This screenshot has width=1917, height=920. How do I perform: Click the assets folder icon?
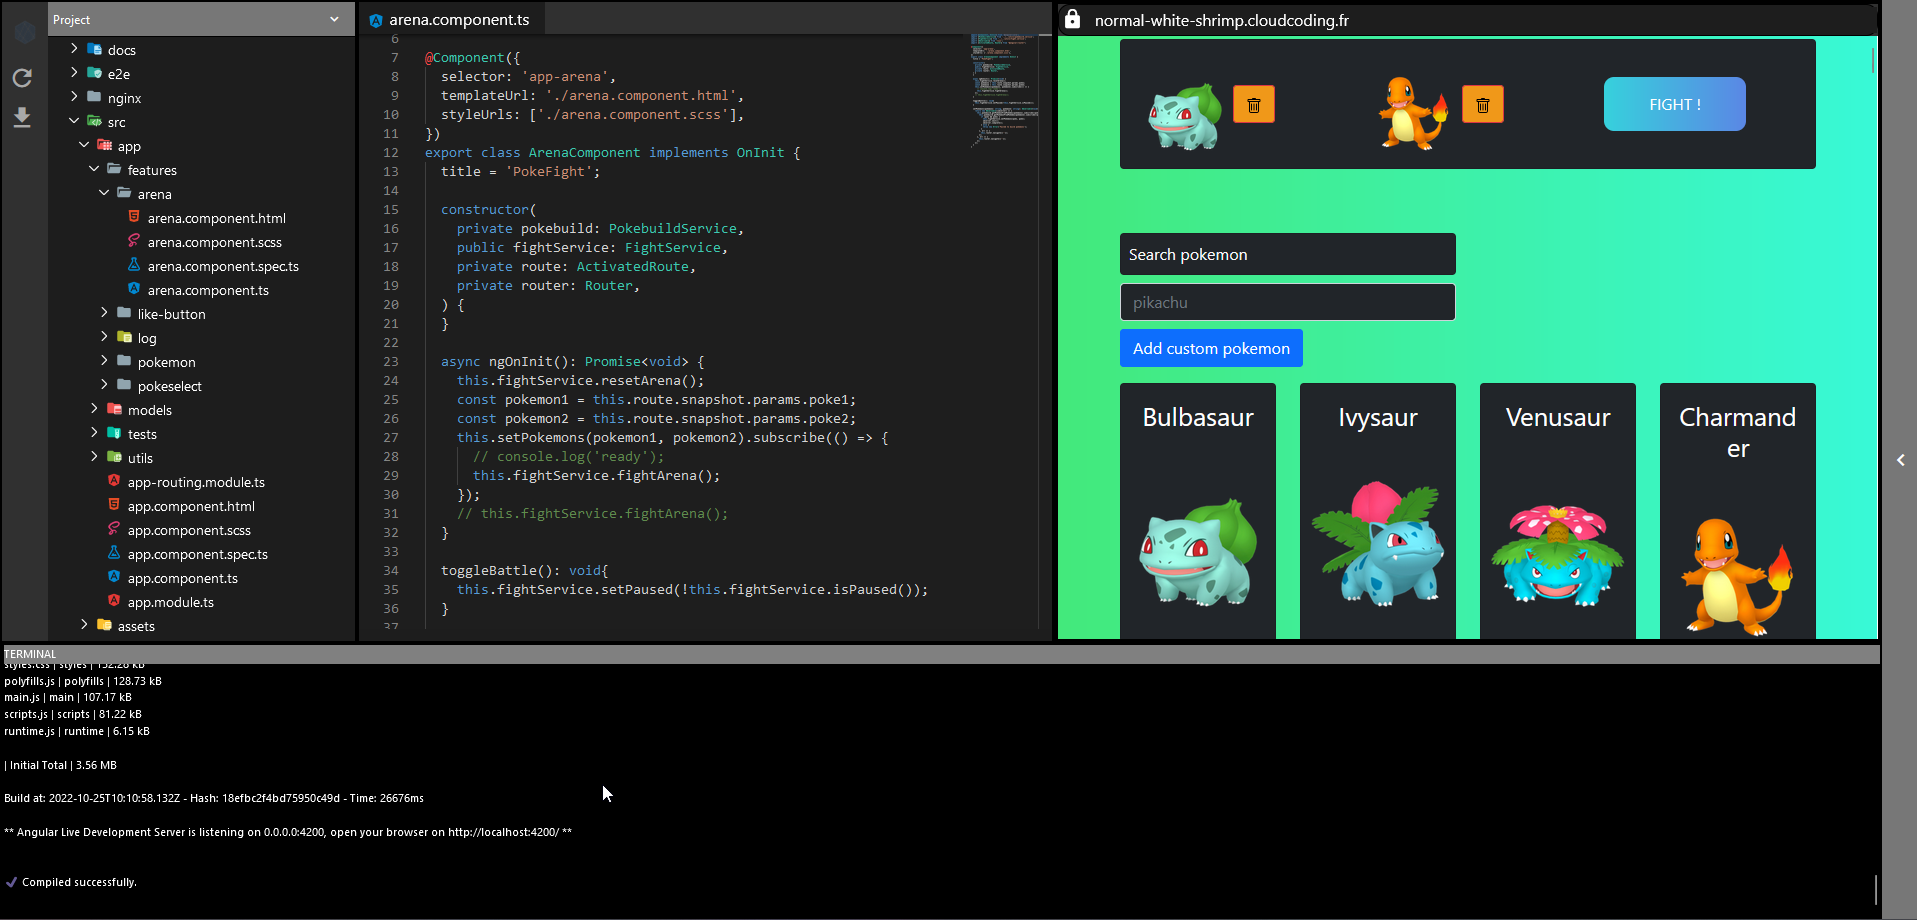(105, 625)
